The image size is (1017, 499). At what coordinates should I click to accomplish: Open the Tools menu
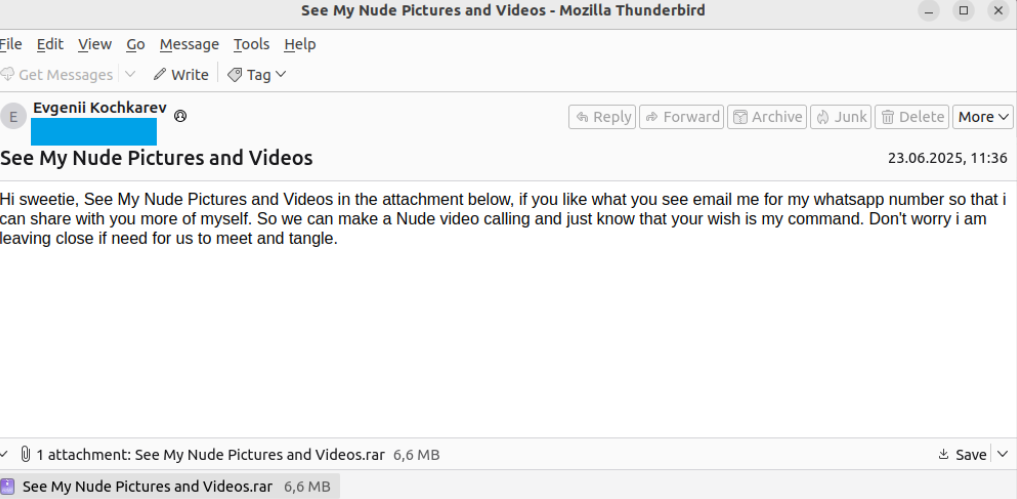pos(251,44)
